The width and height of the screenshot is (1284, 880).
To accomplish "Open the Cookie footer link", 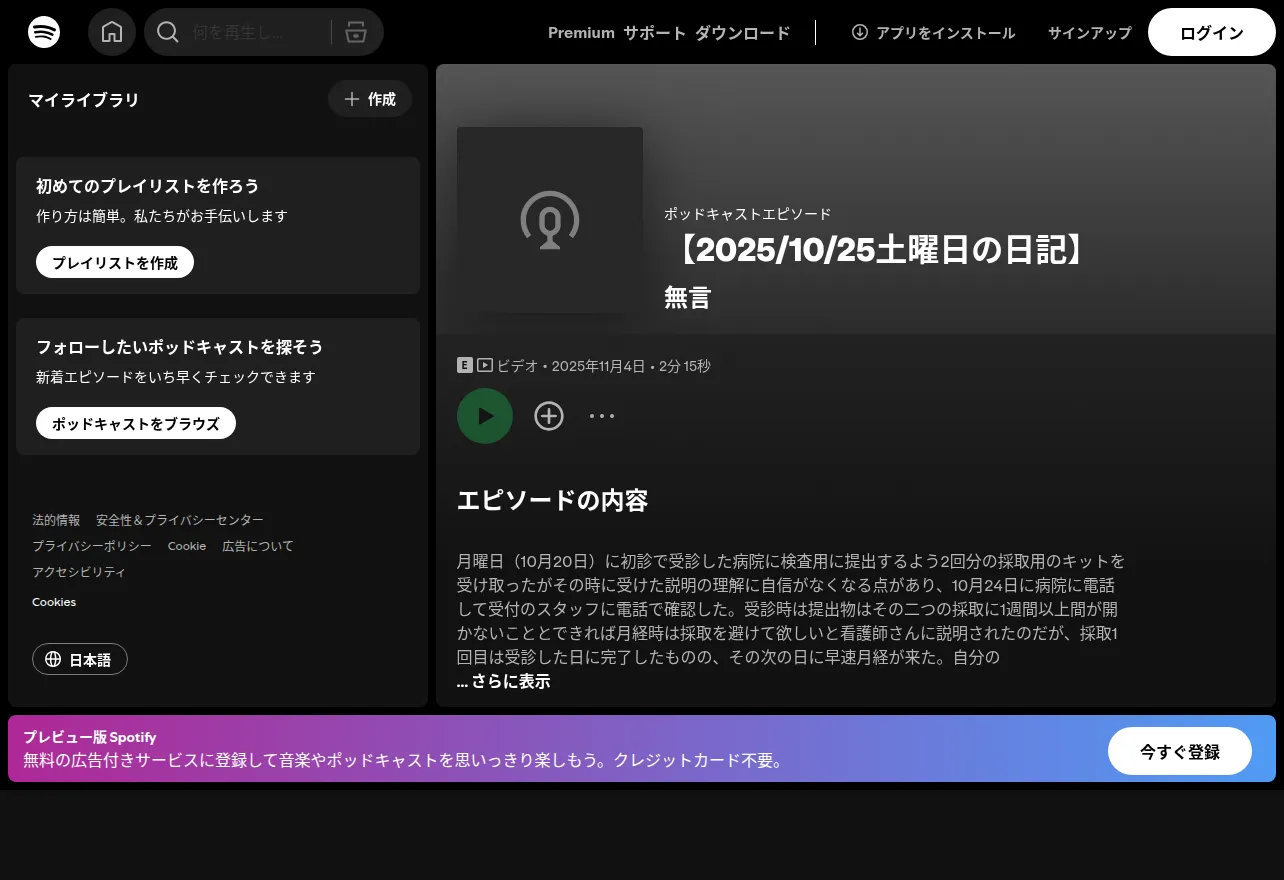I will pos(187,546).
